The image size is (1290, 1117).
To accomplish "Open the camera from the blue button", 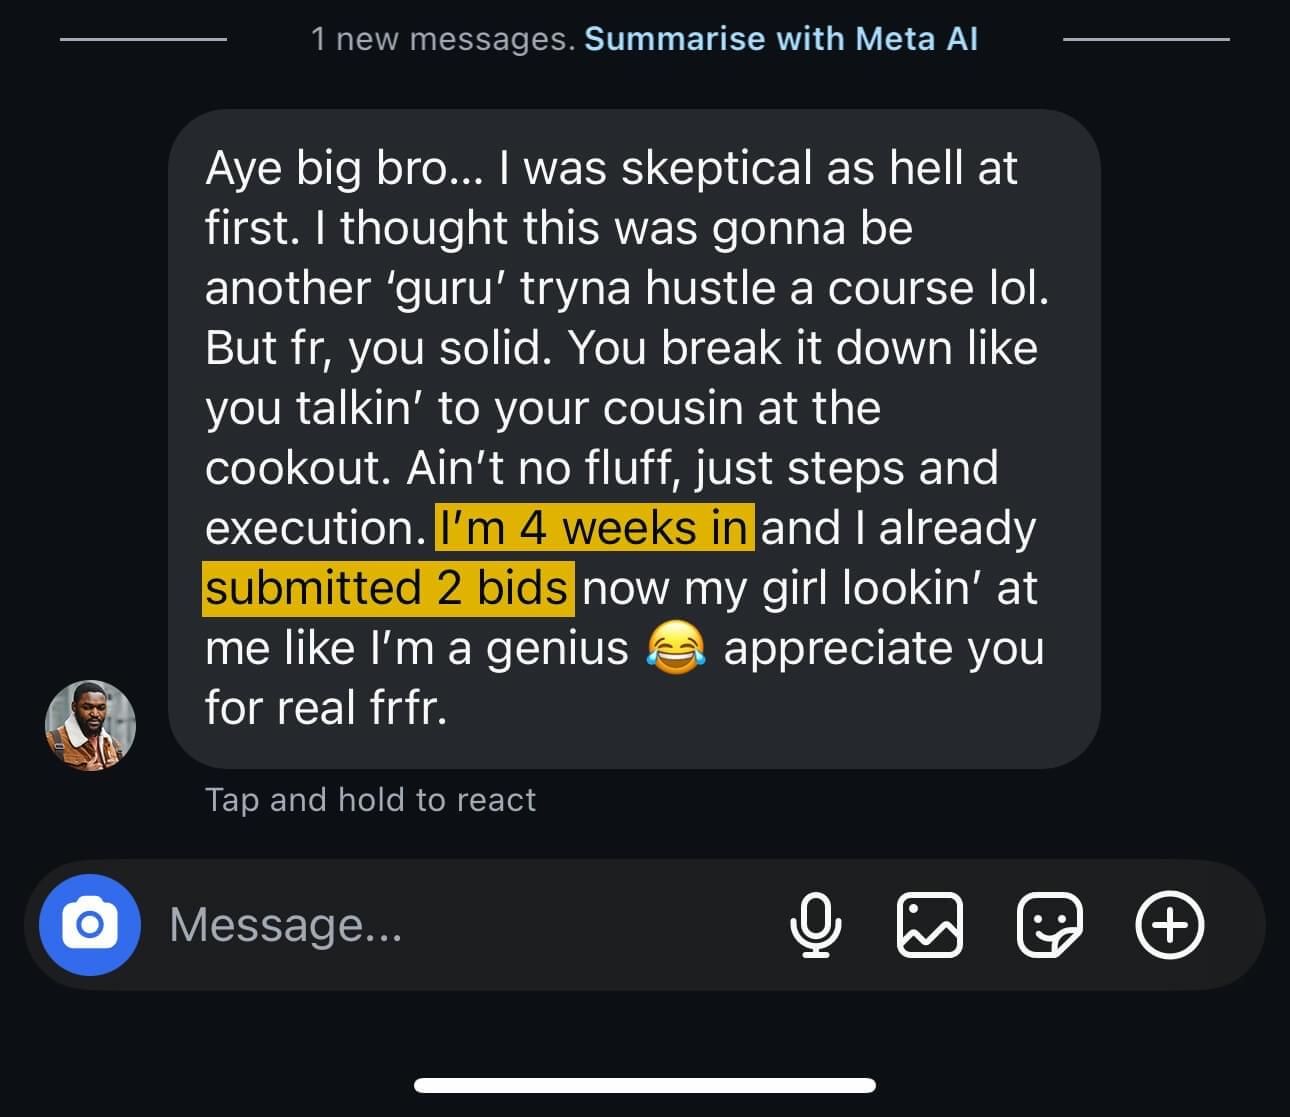I will (89, 925).
